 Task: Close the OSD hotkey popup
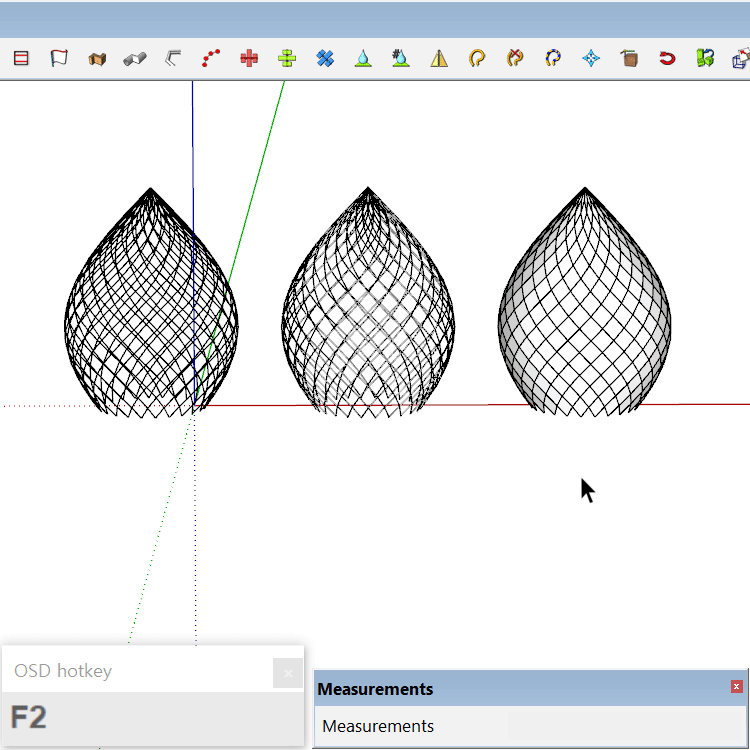[x=288, y=673]
